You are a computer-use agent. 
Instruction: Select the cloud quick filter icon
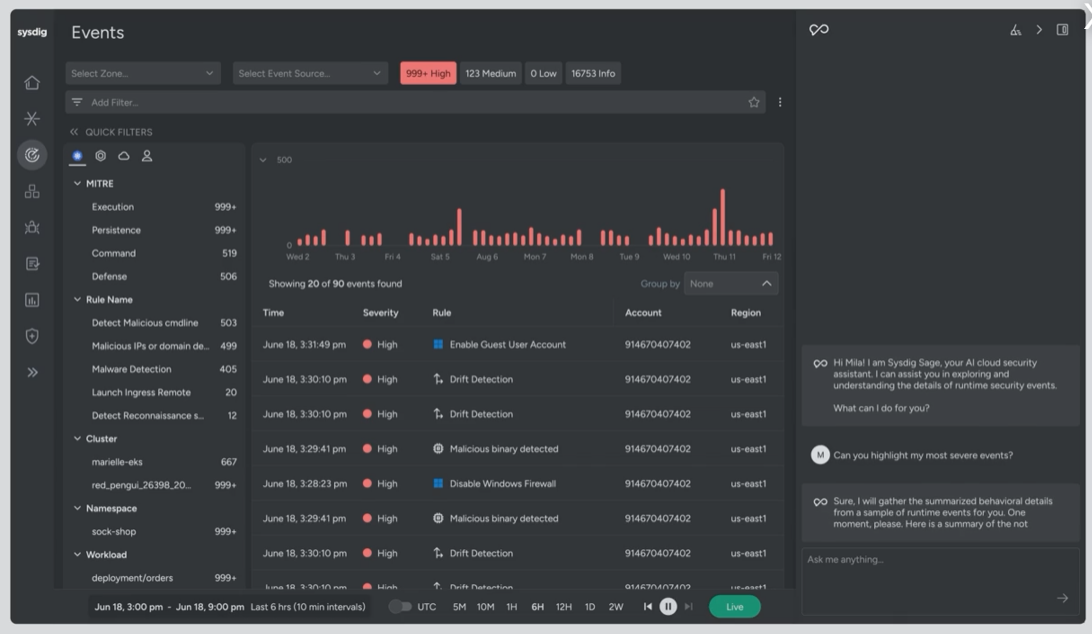tap(124, 156)
